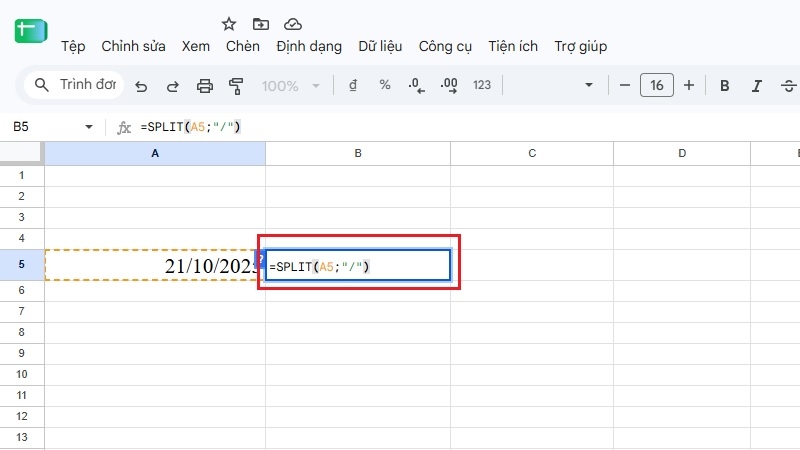This screenshot has height=450, width=800.
Task: Select row 12 header
Action: pyautogui.click(x=21, y=416)
